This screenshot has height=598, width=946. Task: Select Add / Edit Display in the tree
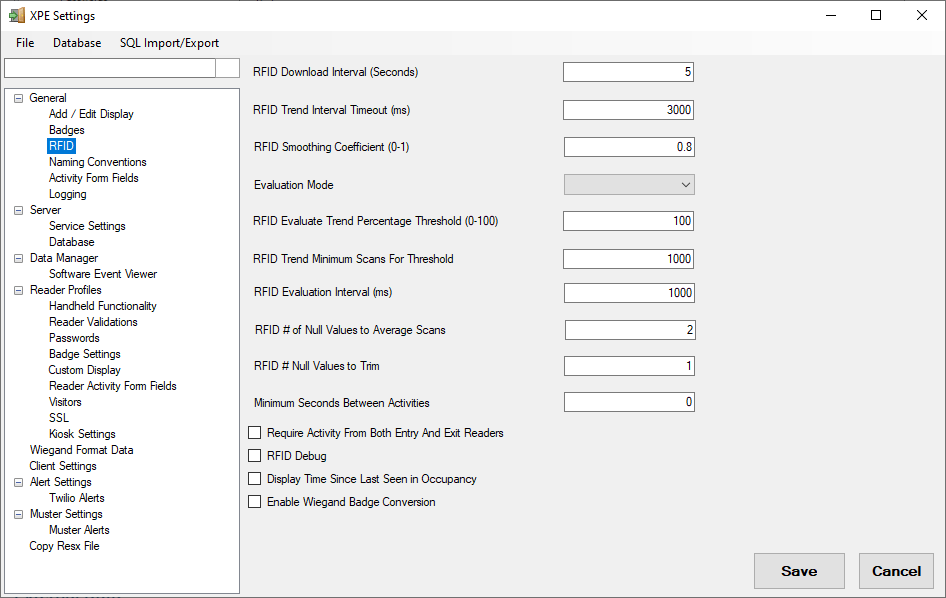point(91,114)
